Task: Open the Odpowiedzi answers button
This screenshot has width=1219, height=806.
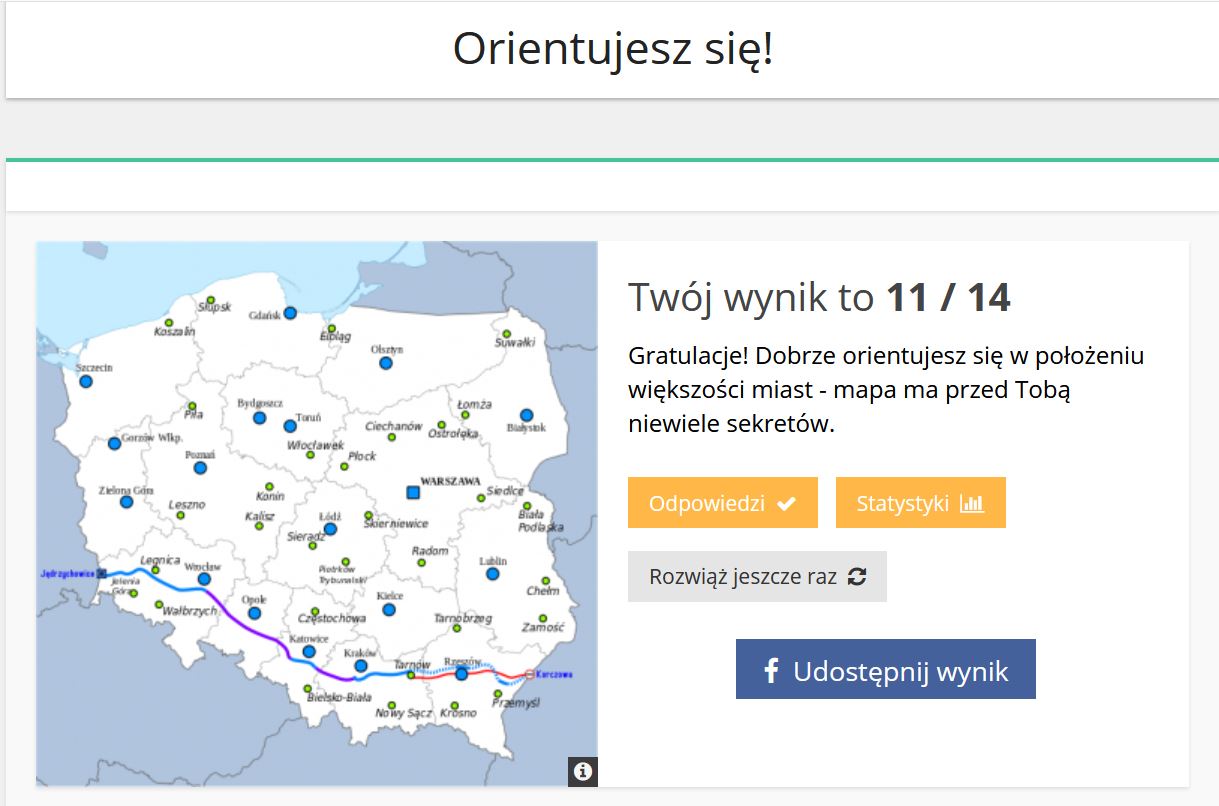Action: click(x=722, y=503)
